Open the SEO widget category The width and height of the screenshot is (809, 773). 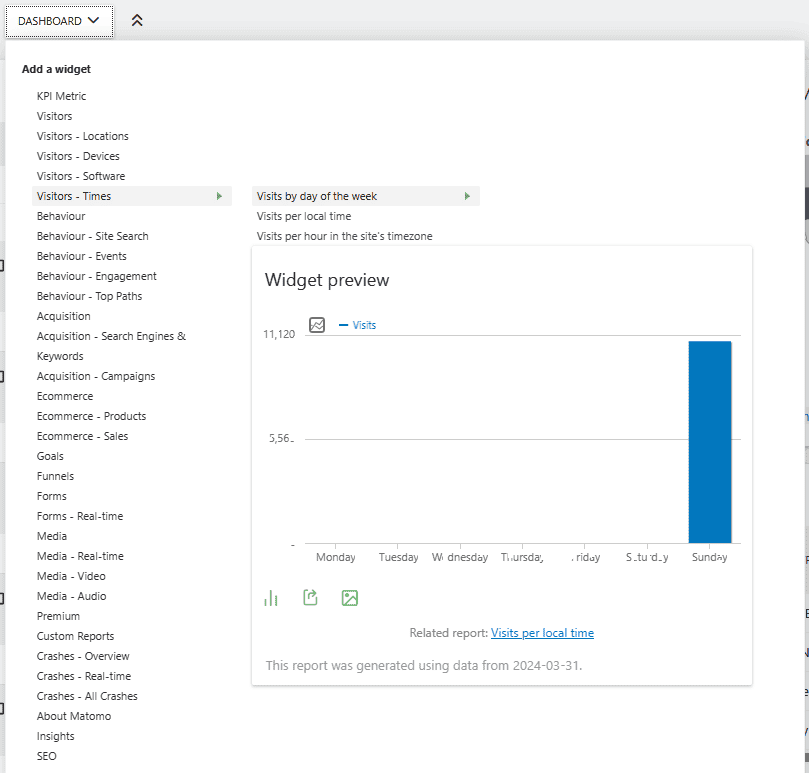point(46,756)
